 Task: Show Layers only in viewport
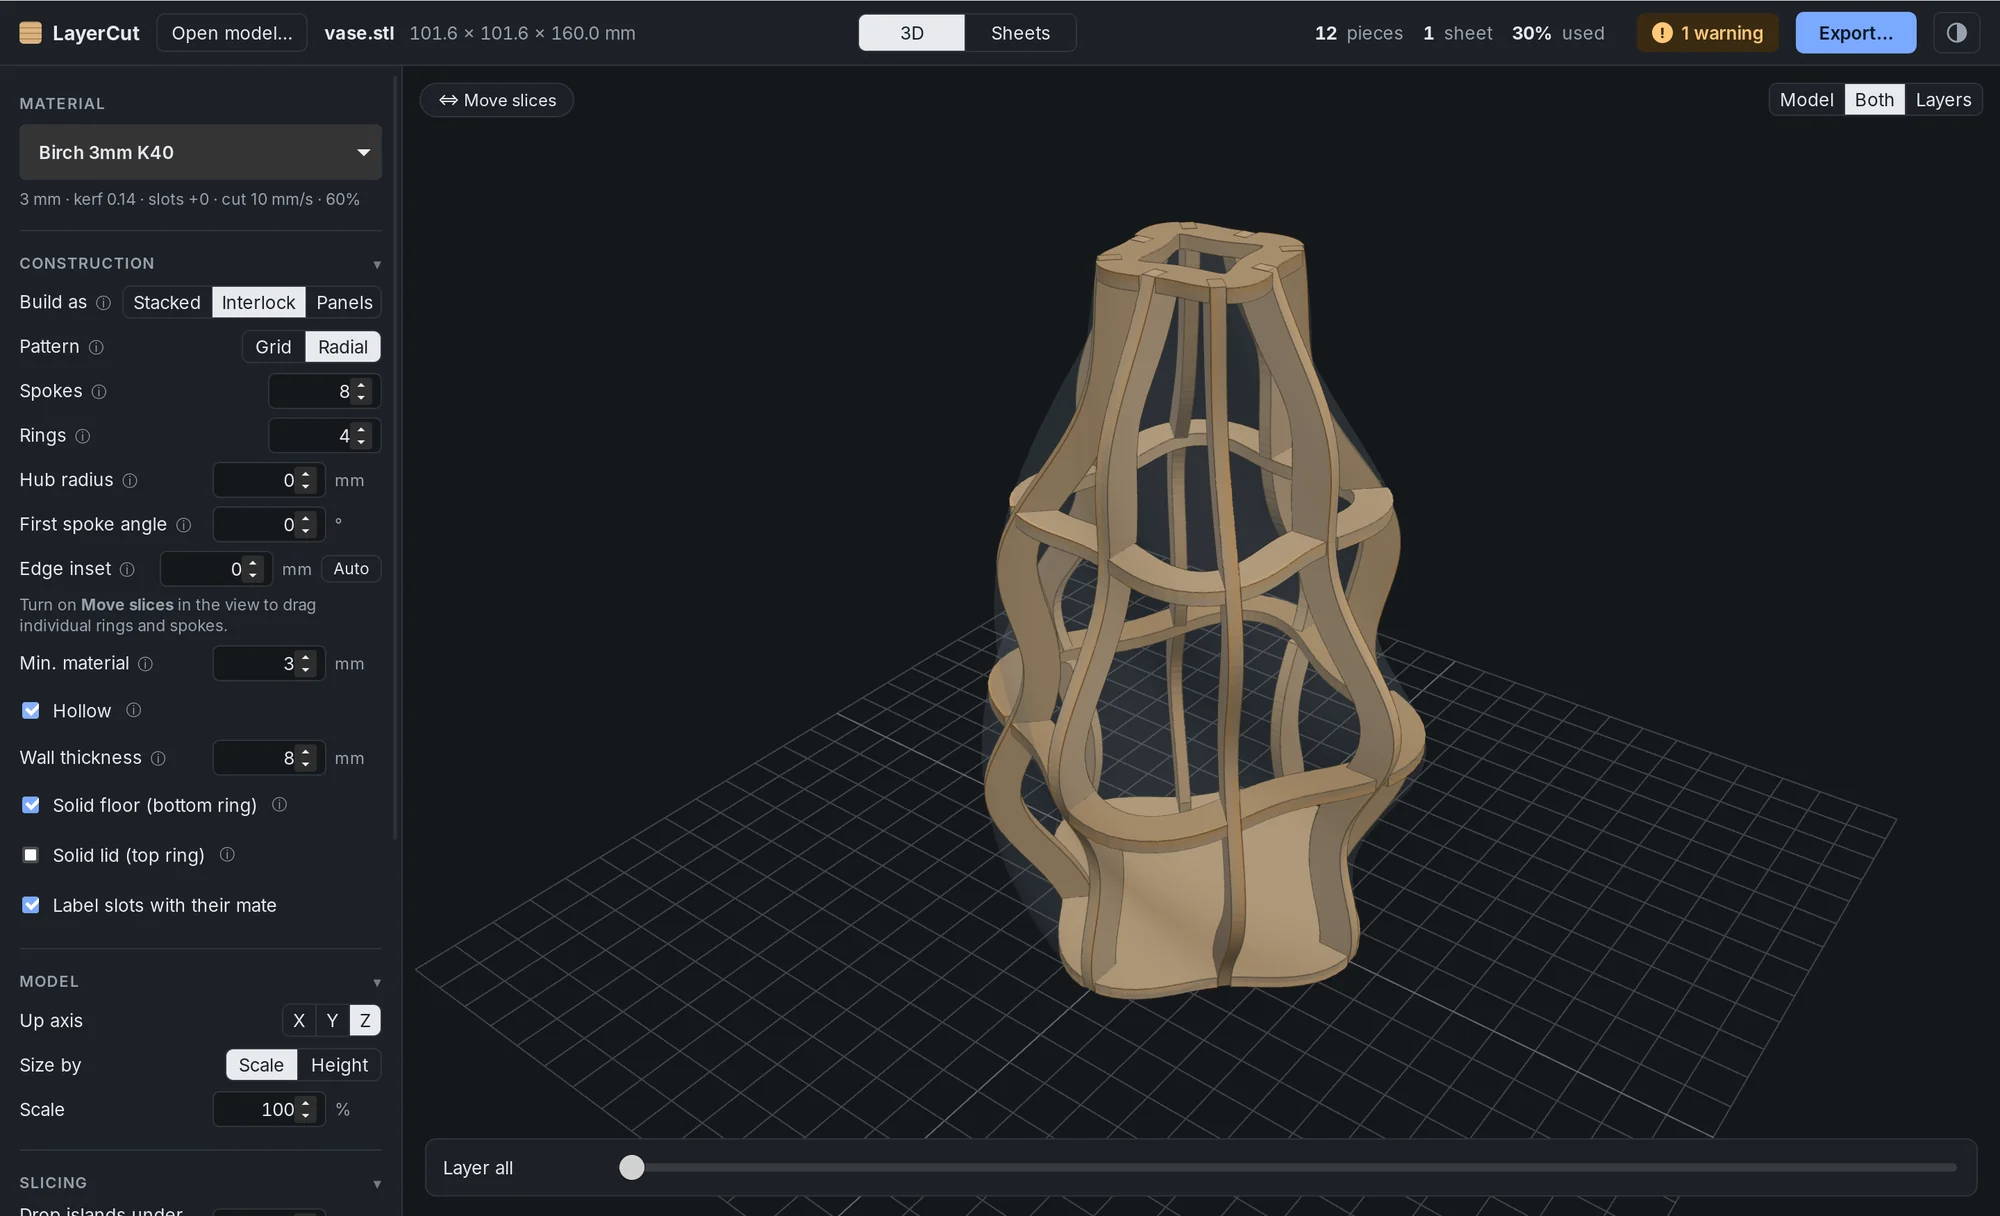point(1943,100)
